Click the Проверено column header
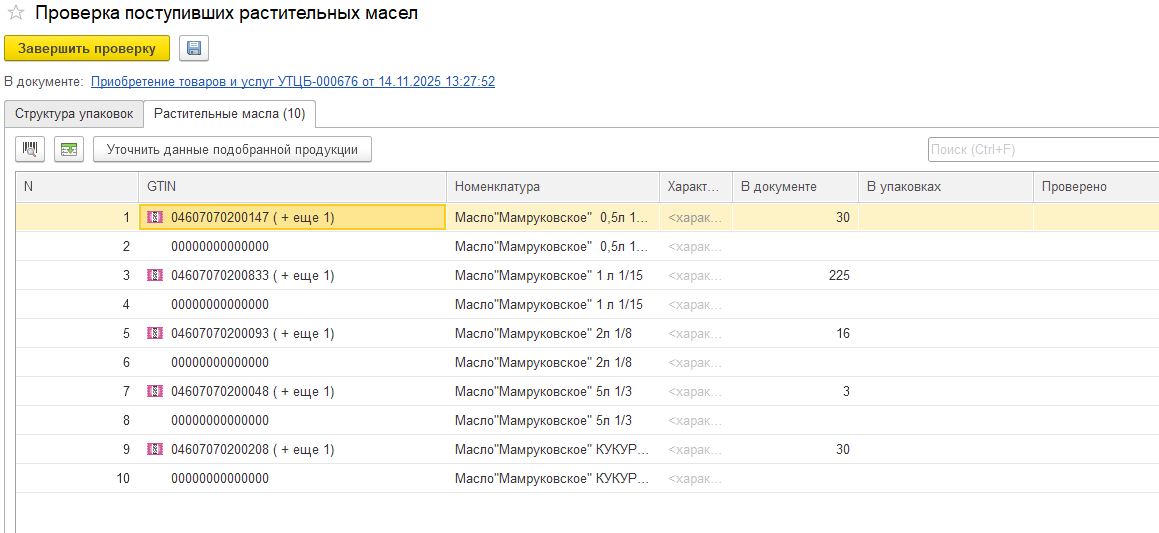 tap(1073, 187)
